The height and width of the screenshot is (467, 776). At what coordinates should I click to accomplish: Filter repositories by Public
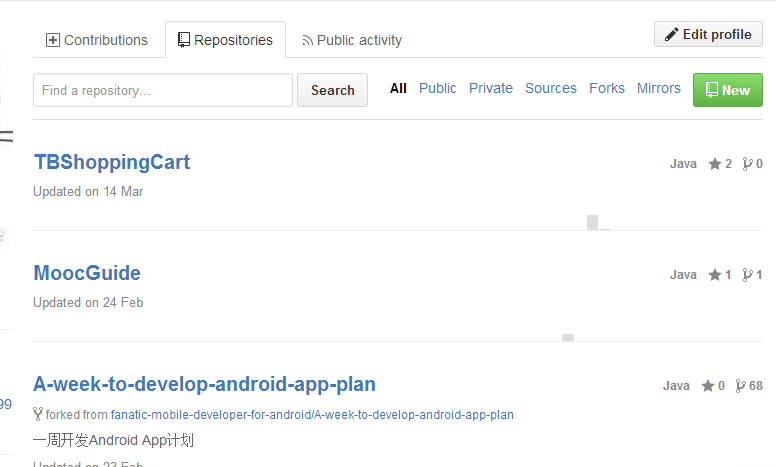click(438, 88)
